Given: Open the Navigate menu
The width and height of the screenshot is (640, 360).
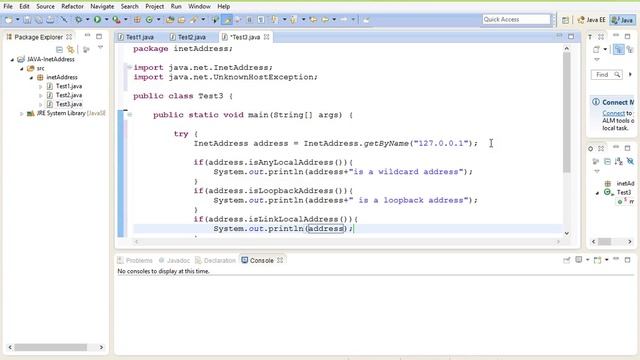Looking at the screenshot, I should 102,7.
